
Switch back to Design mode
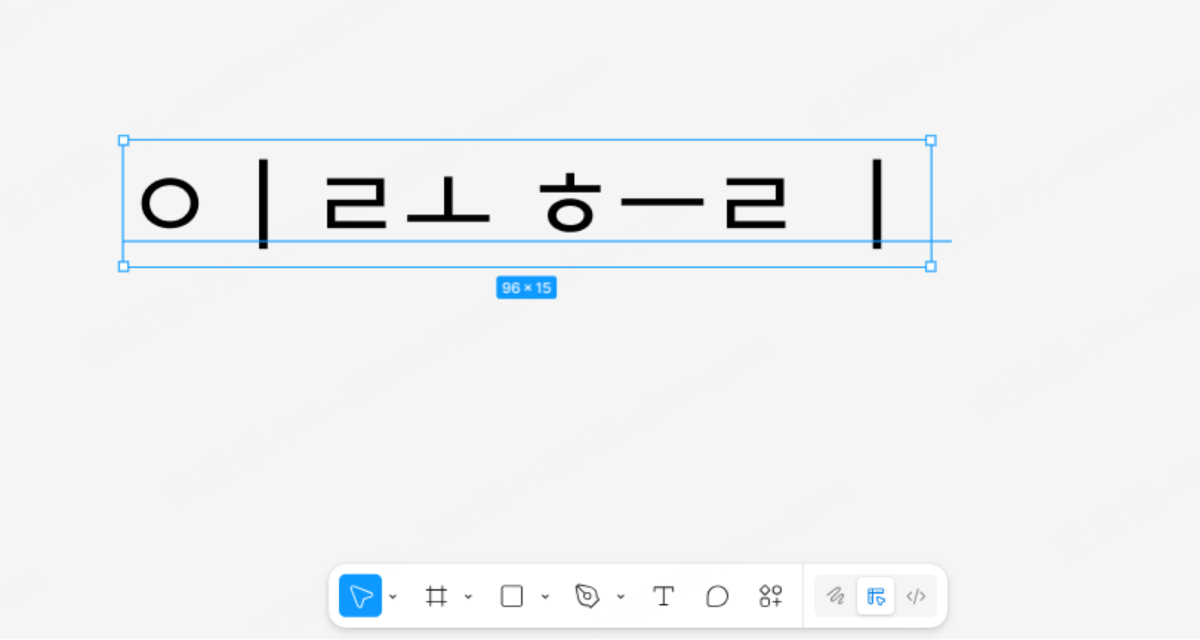tap(876, 595)
